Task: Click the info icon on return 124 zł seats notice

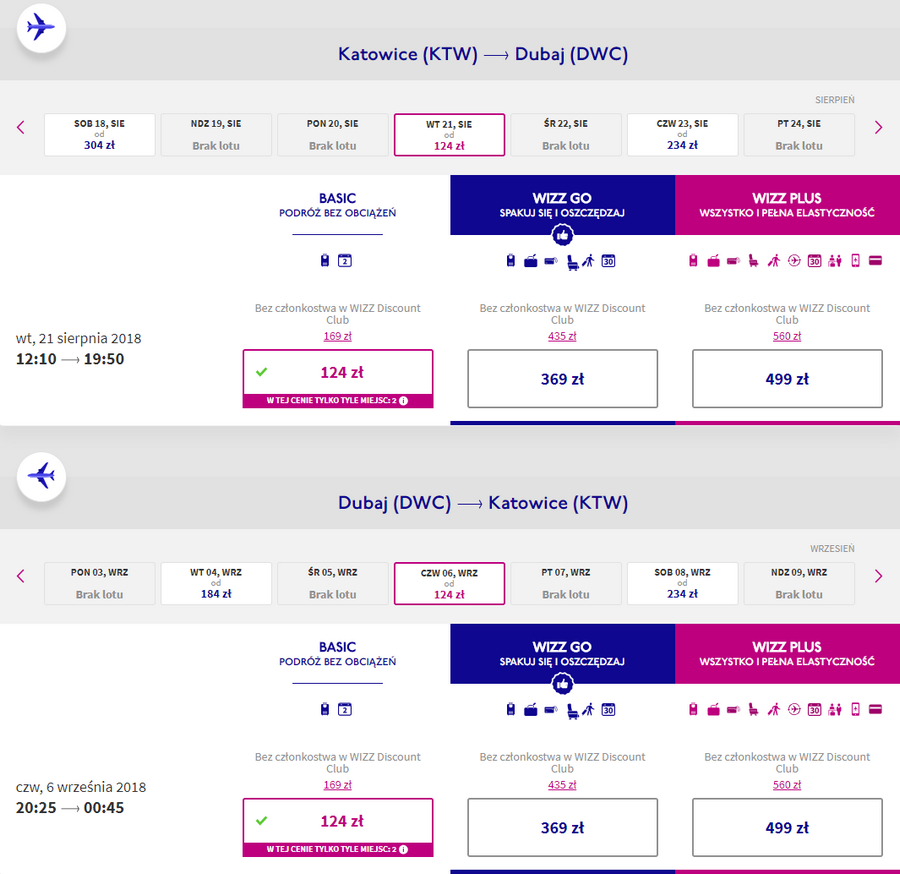Action: (x=404, y=849)
